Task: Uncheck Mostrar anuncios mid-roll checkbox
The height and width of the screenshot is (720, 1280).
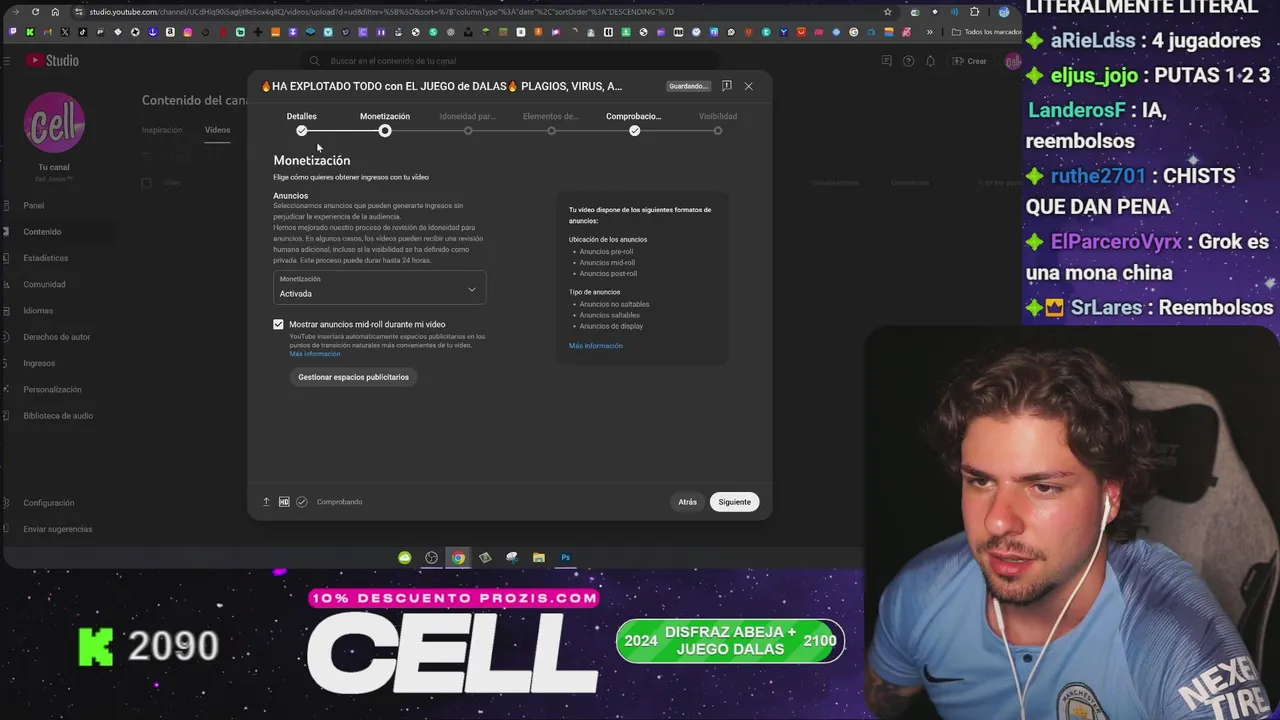Action: pos(278,324)
